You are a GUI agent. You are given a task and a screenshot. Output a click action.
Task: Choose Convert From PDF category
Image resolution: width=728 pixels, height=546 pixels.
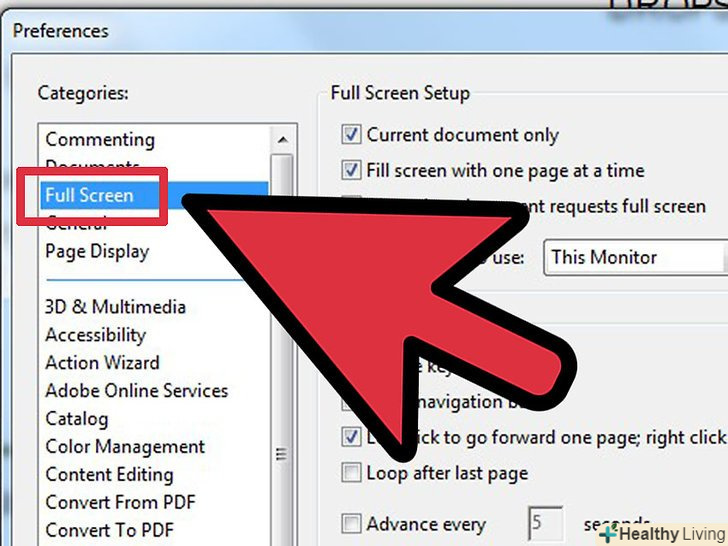pyautogui.click(x=121, y=502)
